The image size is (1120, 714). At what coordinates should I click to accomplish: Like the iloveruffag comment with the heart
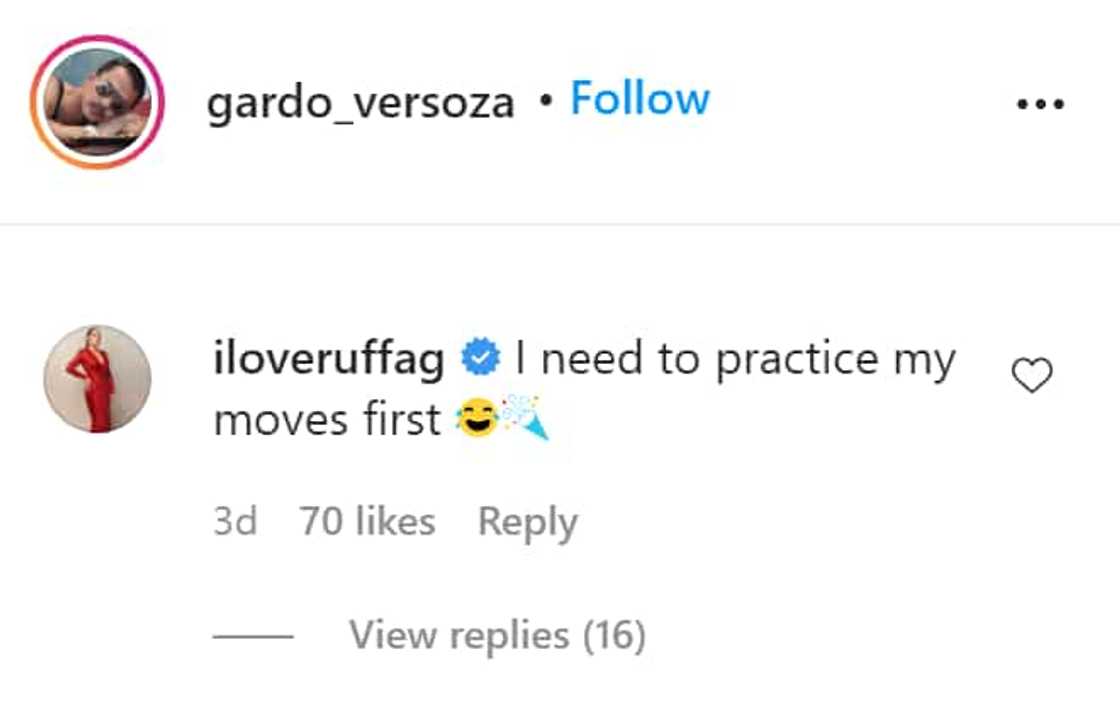point(1032,376)
